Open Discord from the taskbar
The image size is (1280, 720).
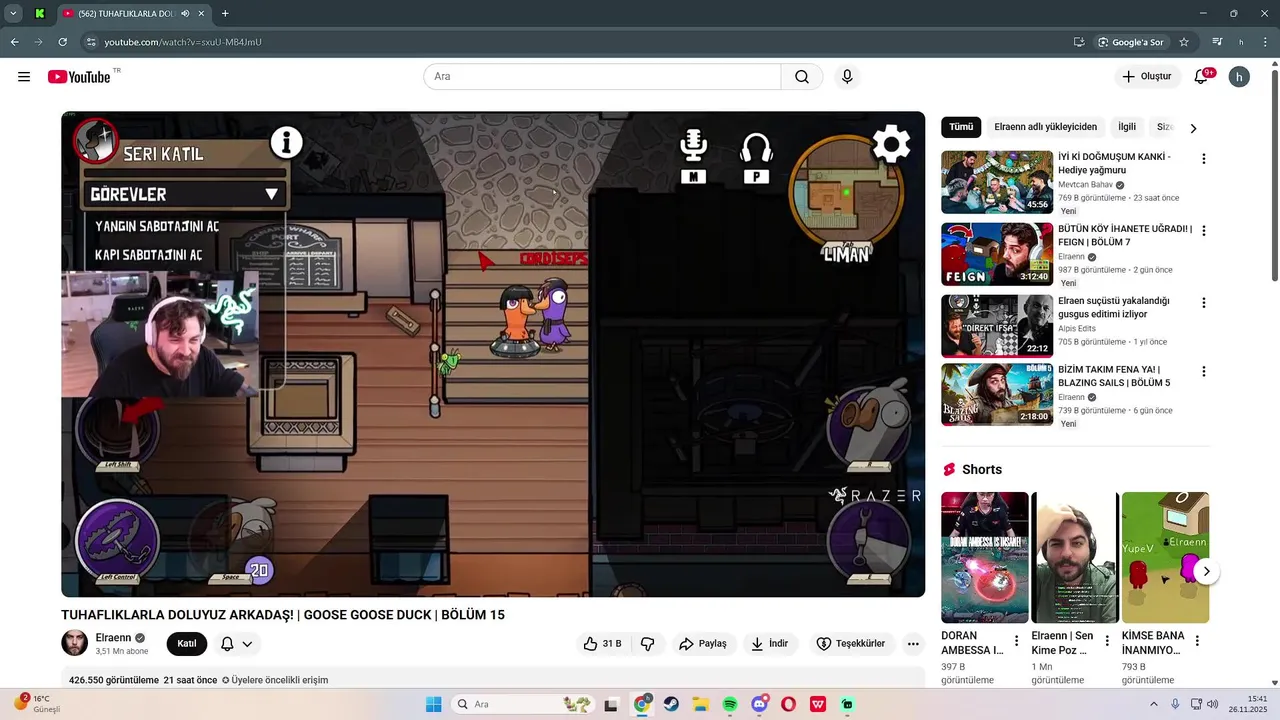(x=760, y=704)
